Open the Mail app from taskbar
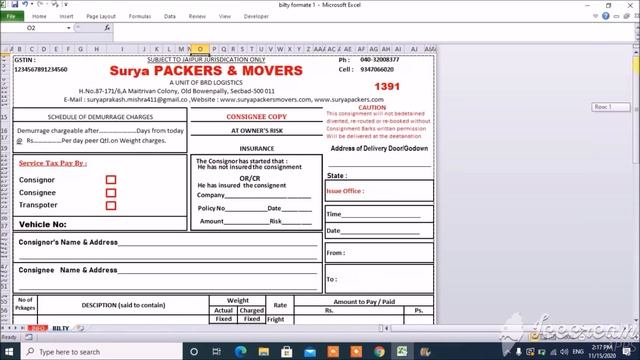 click(310, 352)
